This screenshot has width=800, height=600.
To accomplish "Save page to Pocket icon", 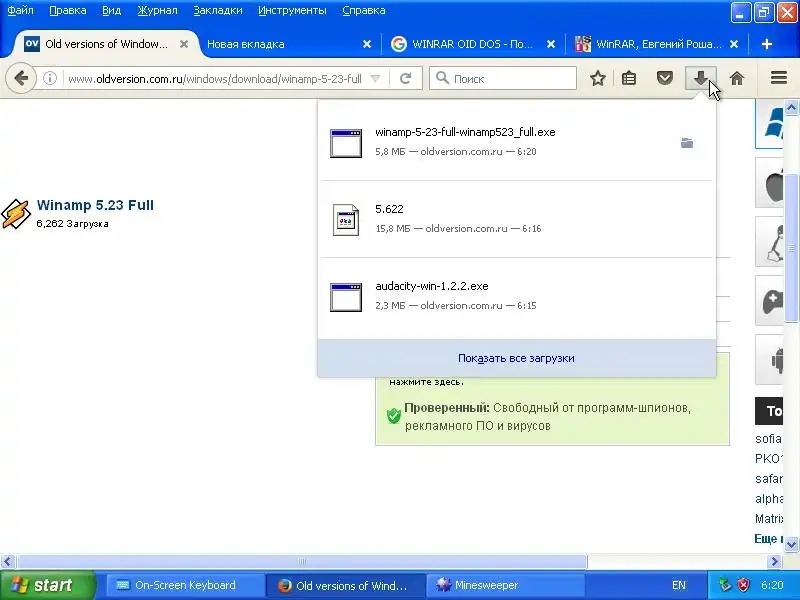I will pos(664,79).
